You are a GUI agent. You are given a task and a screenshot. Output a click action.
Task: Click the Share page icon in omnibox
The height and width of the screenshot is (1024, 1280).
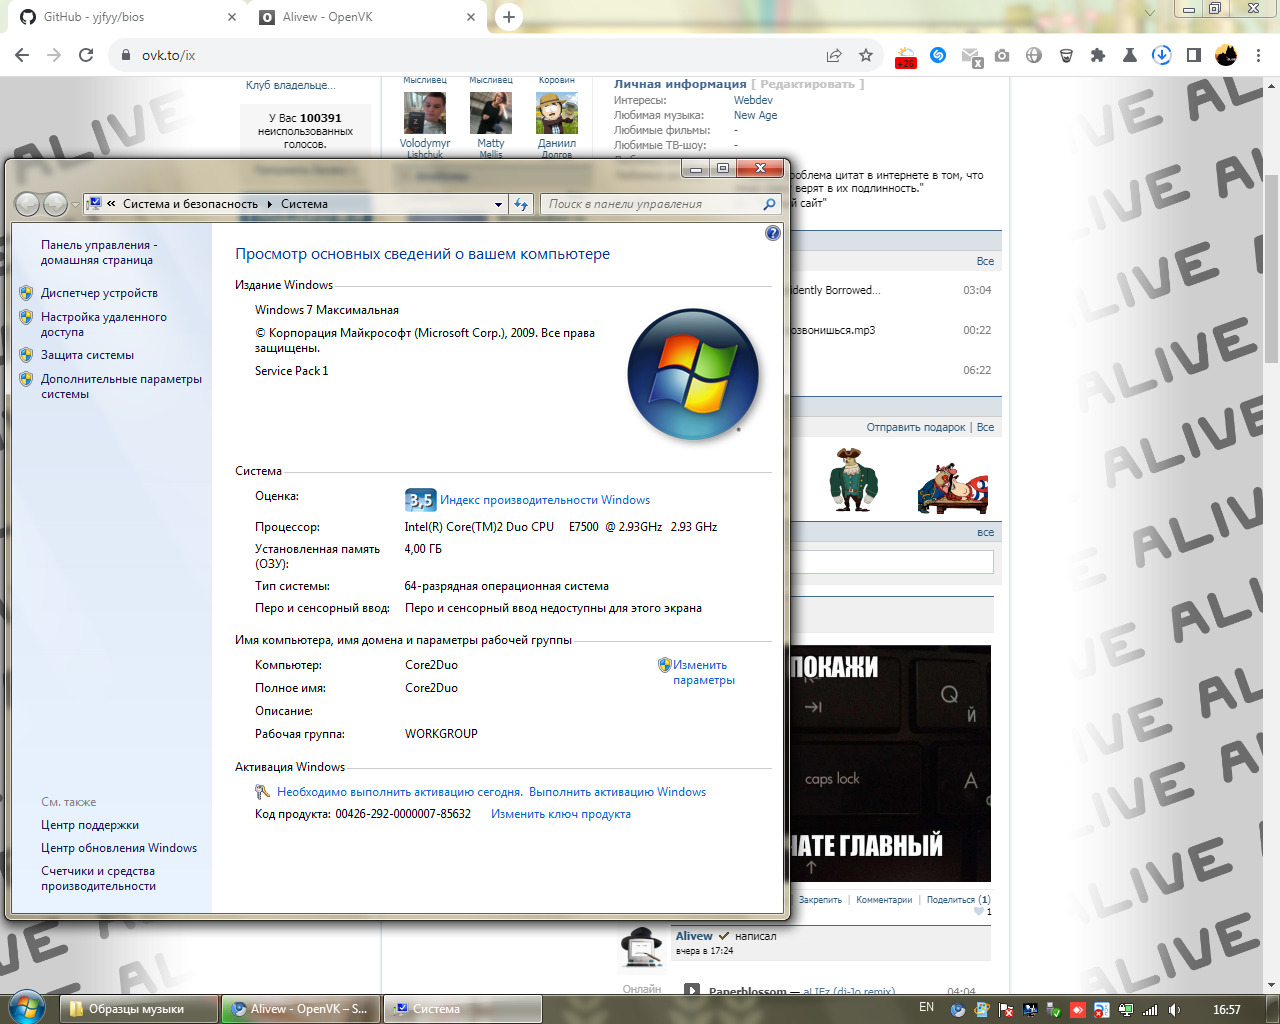(x=834, y=55)
